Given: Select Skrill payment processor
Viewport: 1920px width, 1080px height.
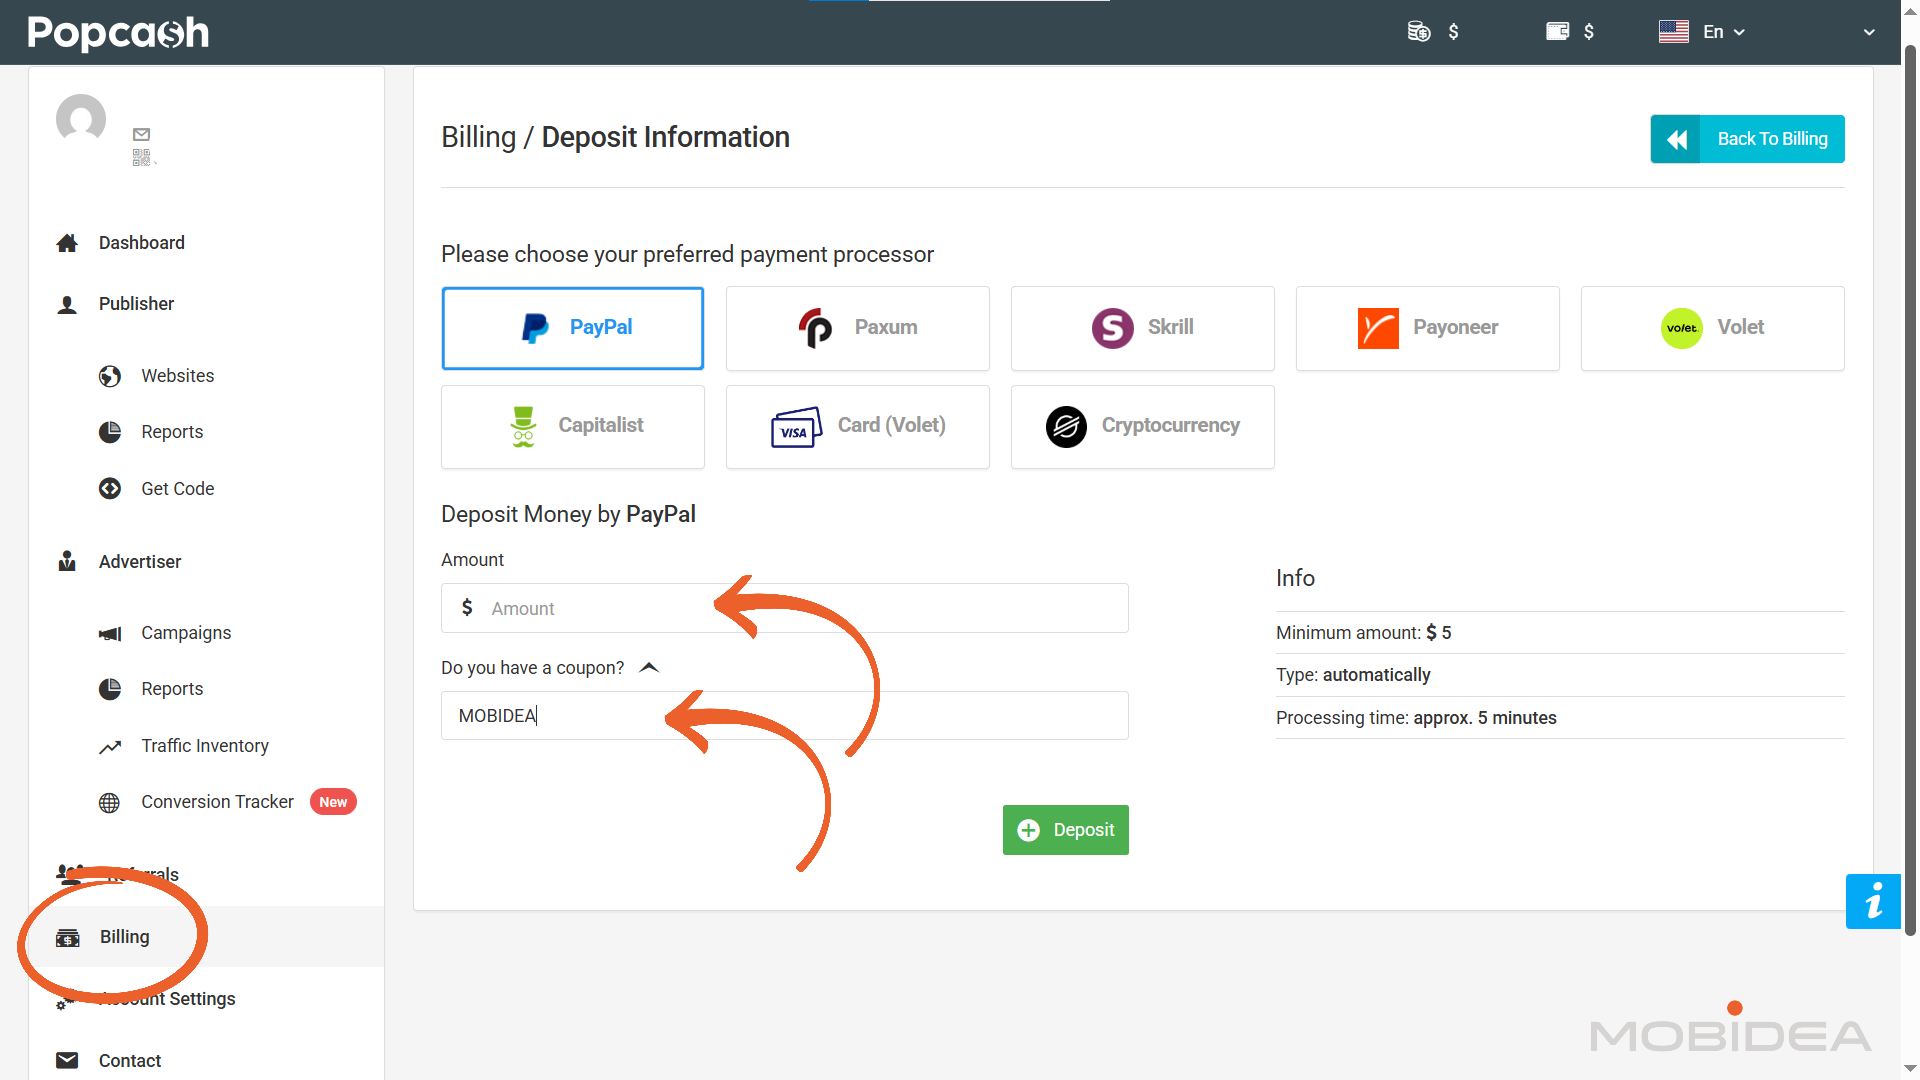Looking at the screenshot, I should coord(1143,328).
